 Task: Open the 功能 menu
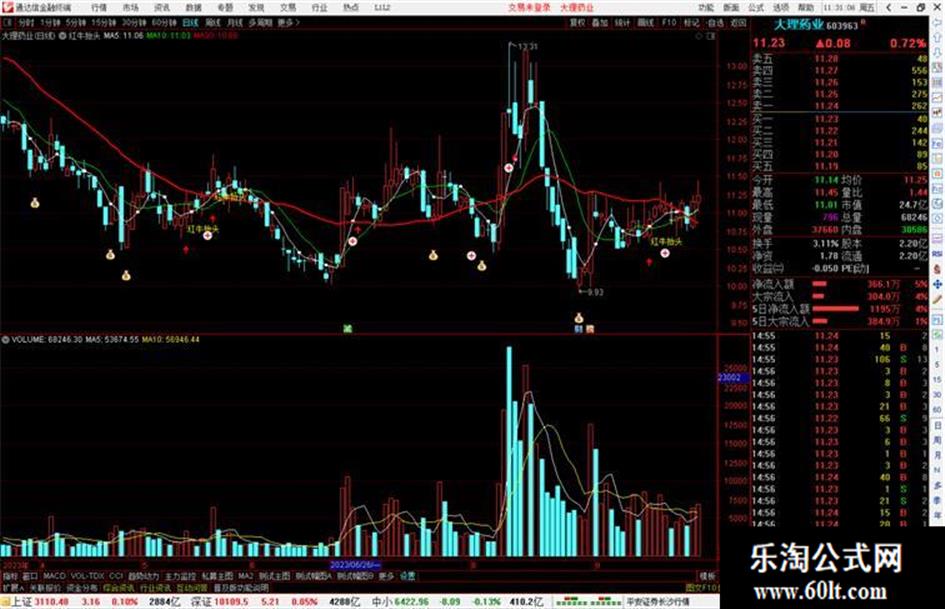[x=706, y=7]
